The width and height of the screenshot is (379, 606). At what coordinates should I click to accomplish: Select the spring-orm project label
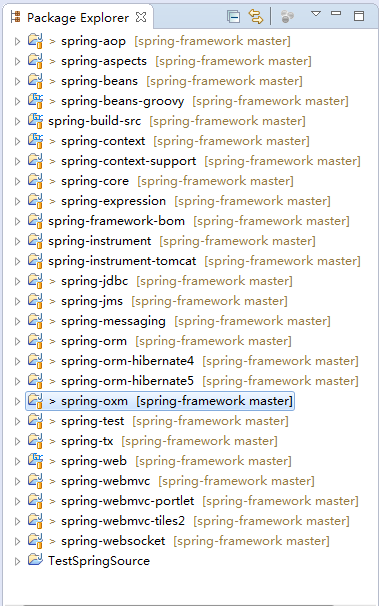pyautogui.click(x=94, y=341)
